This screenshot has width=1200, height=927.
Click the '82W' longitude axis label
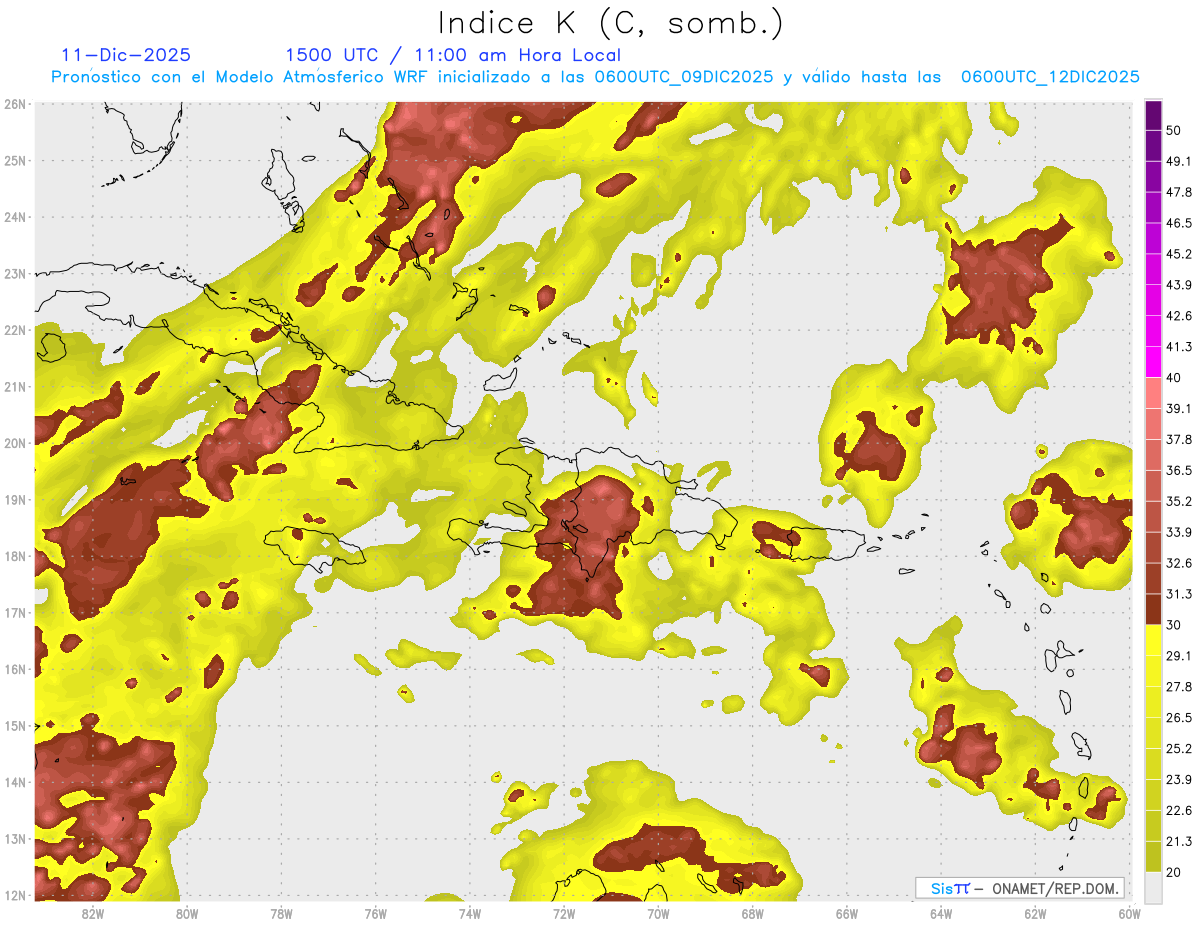tap(93, 914)
